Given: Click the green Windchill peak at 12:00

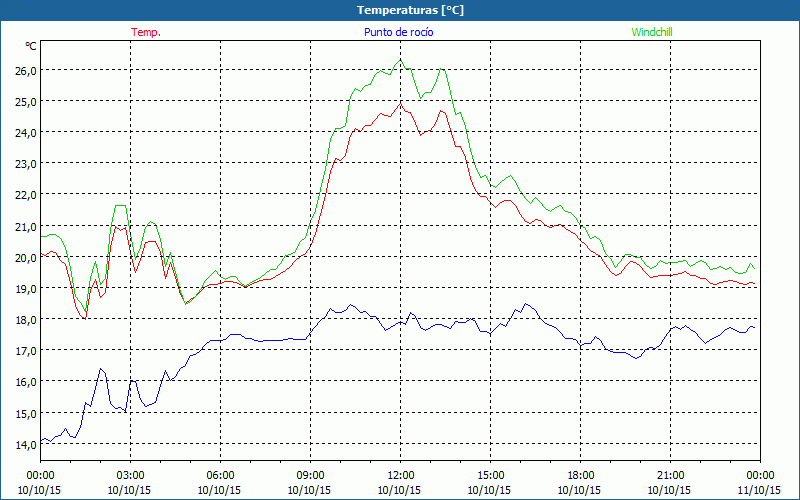Looking at the screenshot, I should point(401,60).
